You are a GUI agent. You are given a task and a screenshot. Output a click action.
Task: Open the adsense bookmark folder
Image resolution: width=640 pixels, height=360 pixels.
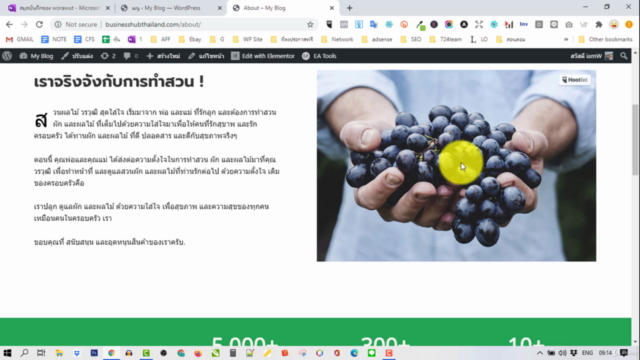pyautogui.click(x=377, y=39)
